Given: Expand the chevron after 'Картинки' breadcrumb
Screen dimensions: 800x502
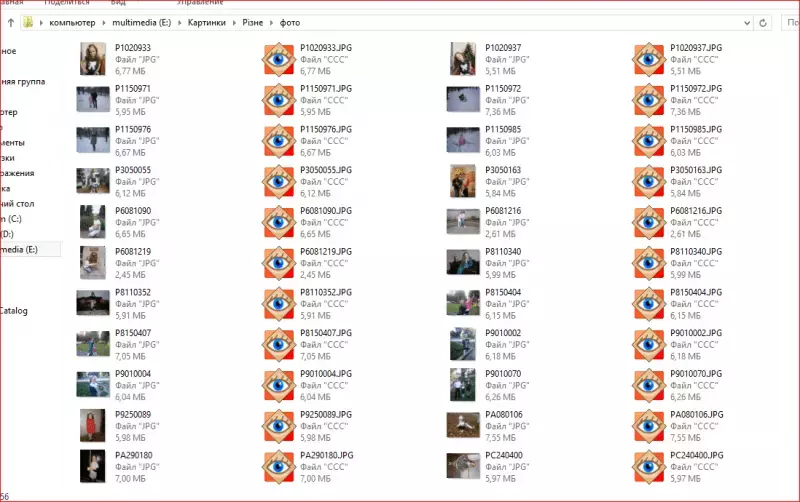Looking at the screenshot, I should (234, 23).
